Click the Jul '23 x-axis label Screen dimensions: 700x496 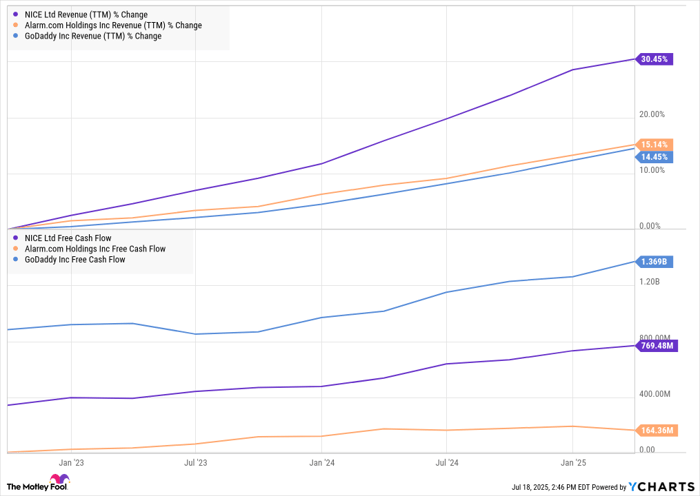pyautogui.click(x=196, y=463)
